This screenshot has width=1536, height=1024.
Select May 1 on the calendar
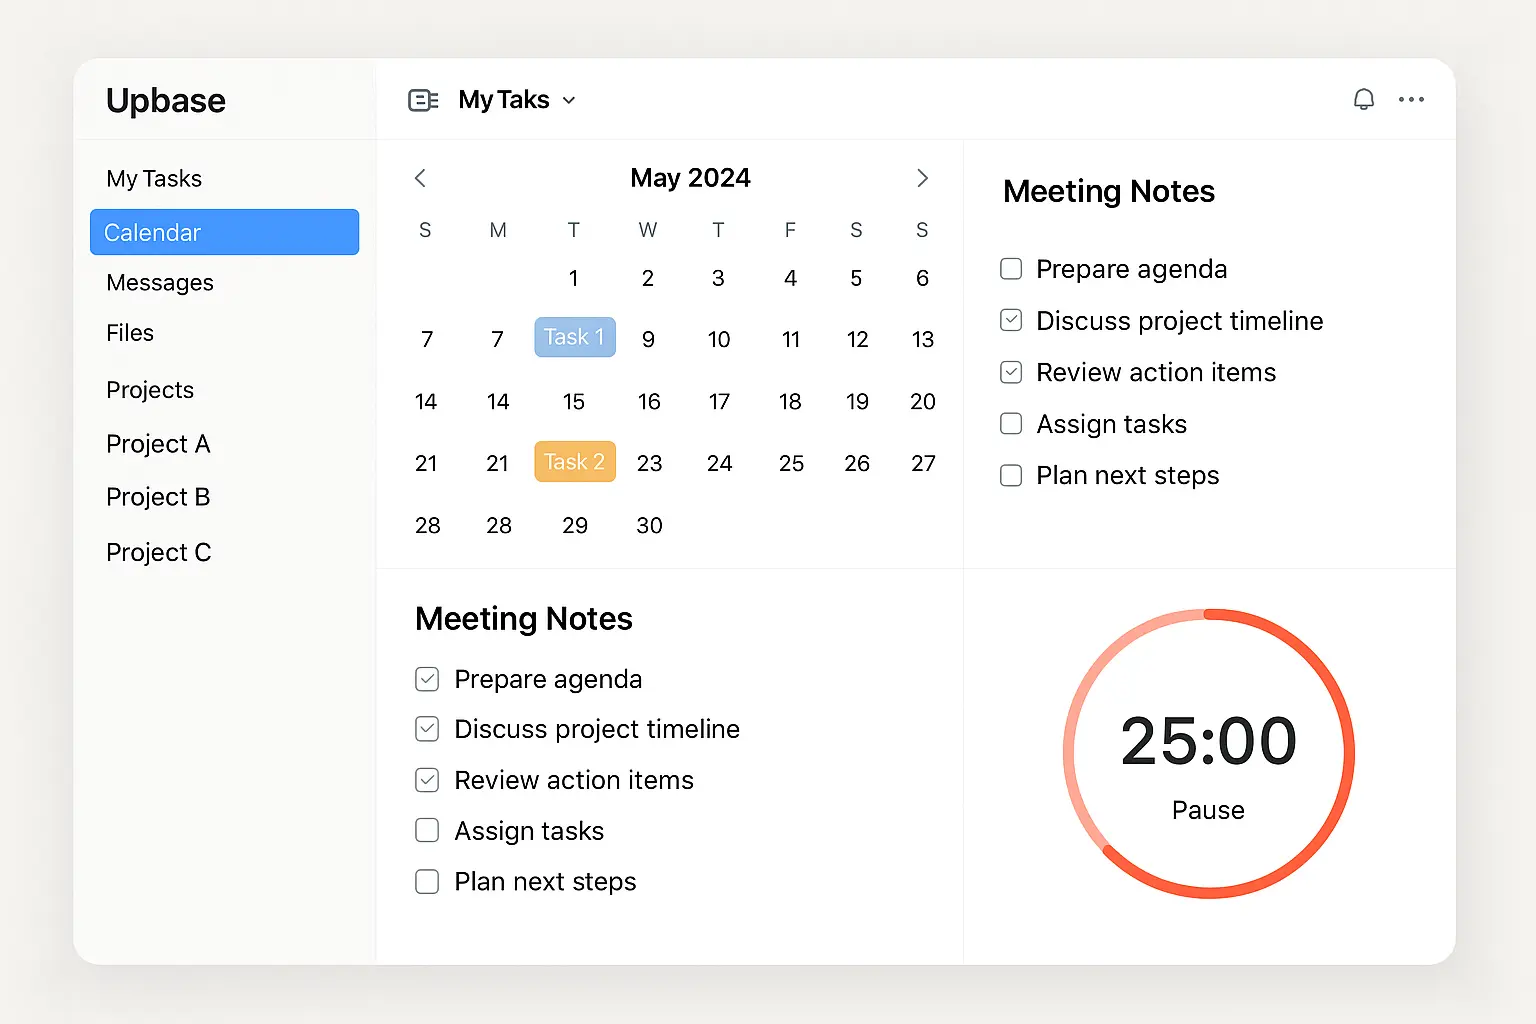pyautogui.click(x=573, y=279)
